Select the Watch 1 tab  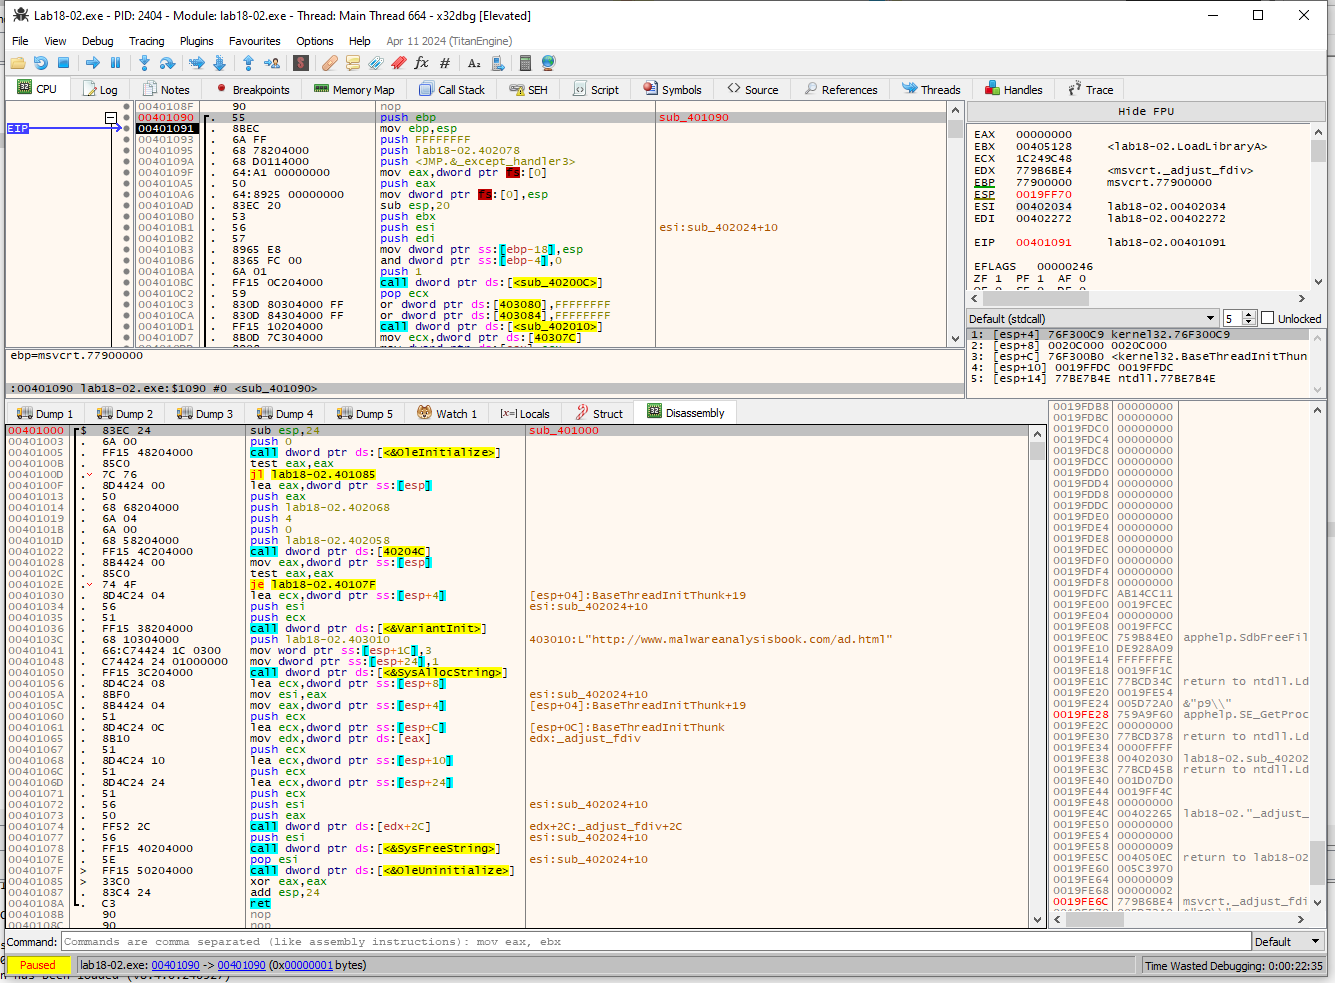[x=447, y=413]
